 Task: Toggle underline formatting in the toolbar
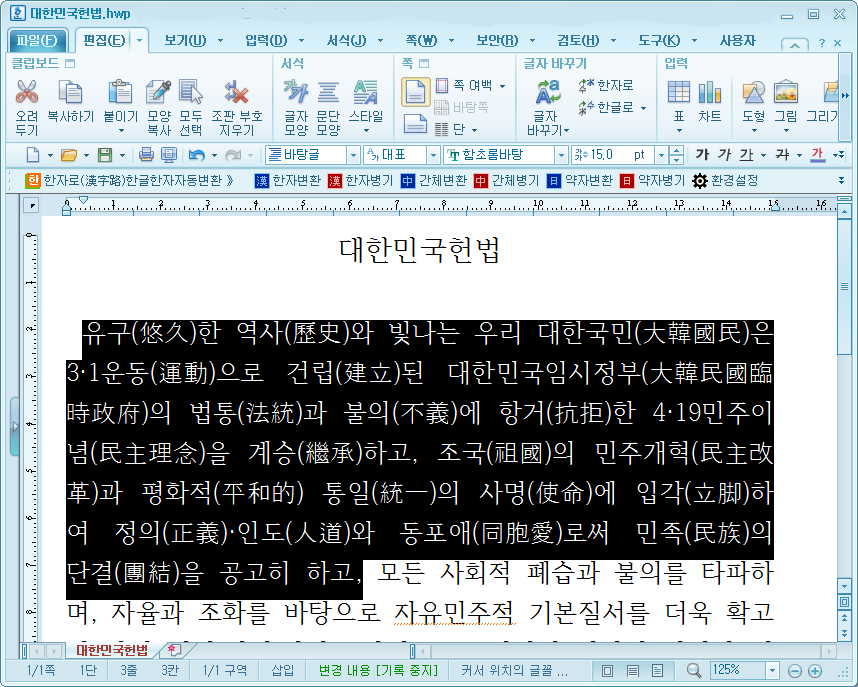click(745, 155)
